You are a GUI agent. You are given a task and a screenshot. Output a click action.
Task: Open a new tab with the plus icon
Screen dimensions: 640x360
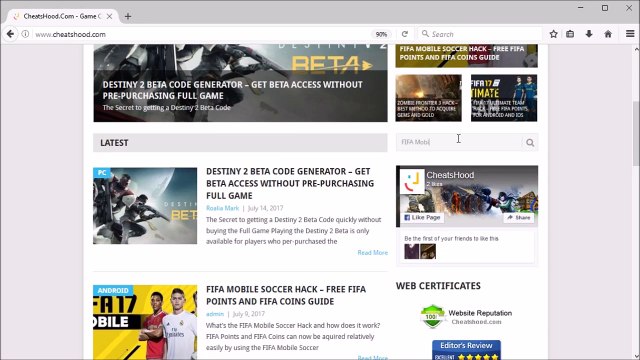(x=128, y=16)
